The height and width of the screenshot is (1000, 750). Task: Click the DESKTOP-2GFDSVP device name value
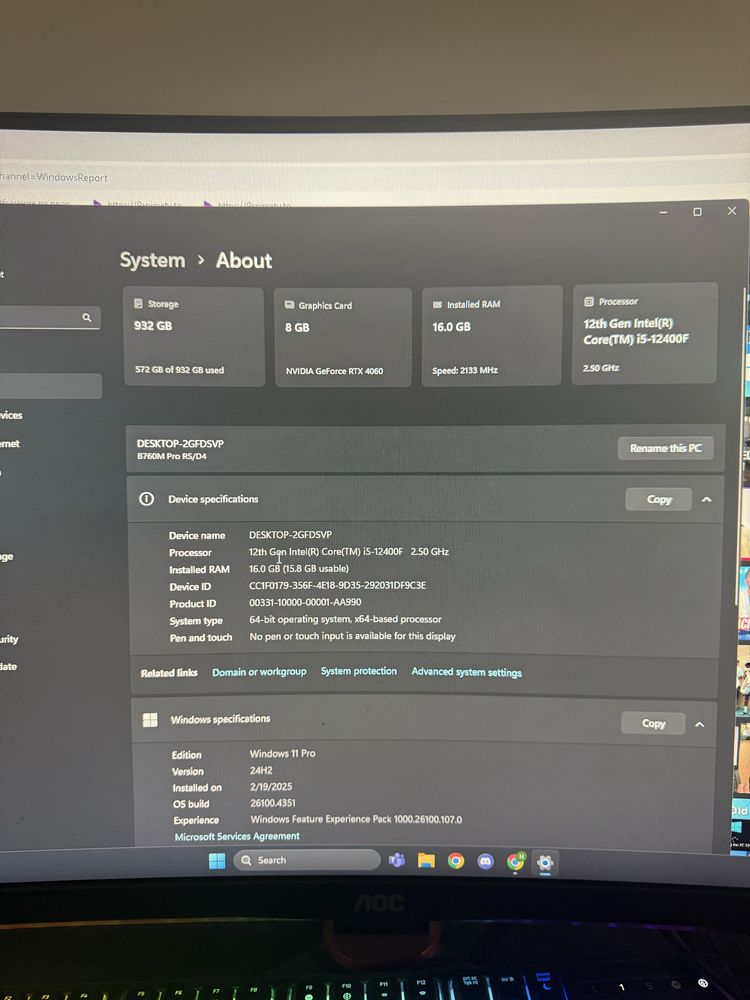click(290, 534)
